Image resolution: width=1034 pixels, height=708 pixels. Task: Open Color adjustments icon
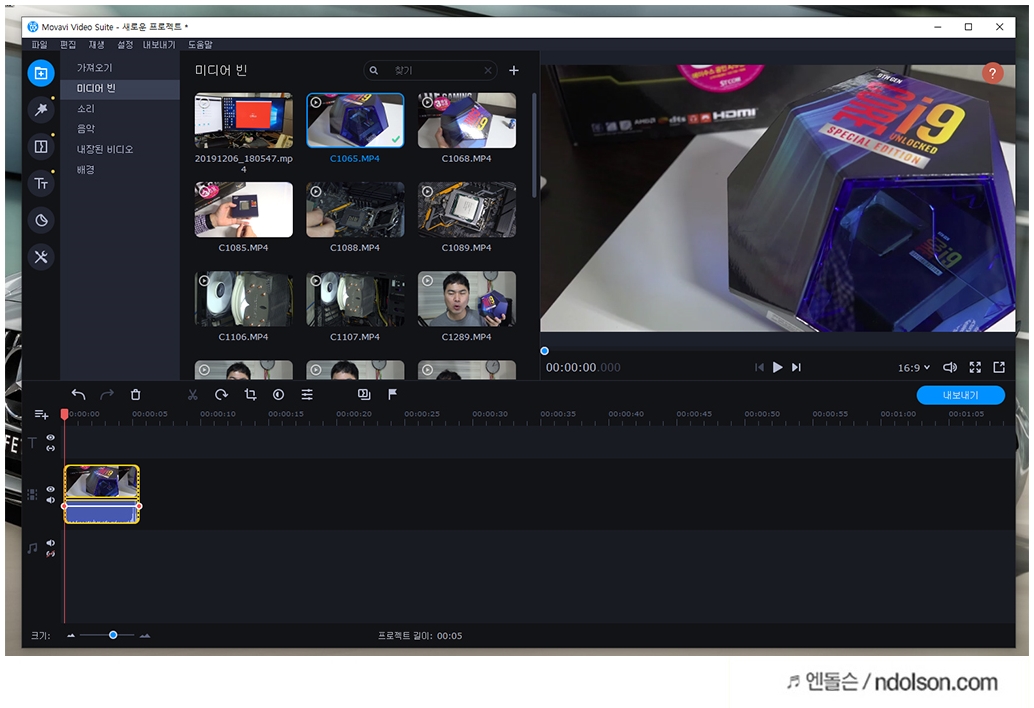pyautogui.click(x=278, y=394)
